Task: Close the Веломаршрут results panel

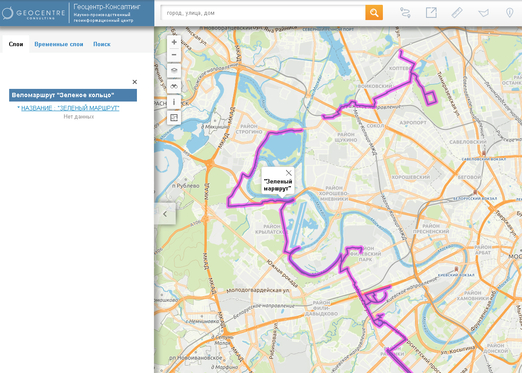Action: pyautogui.click(x=135, y=82)
